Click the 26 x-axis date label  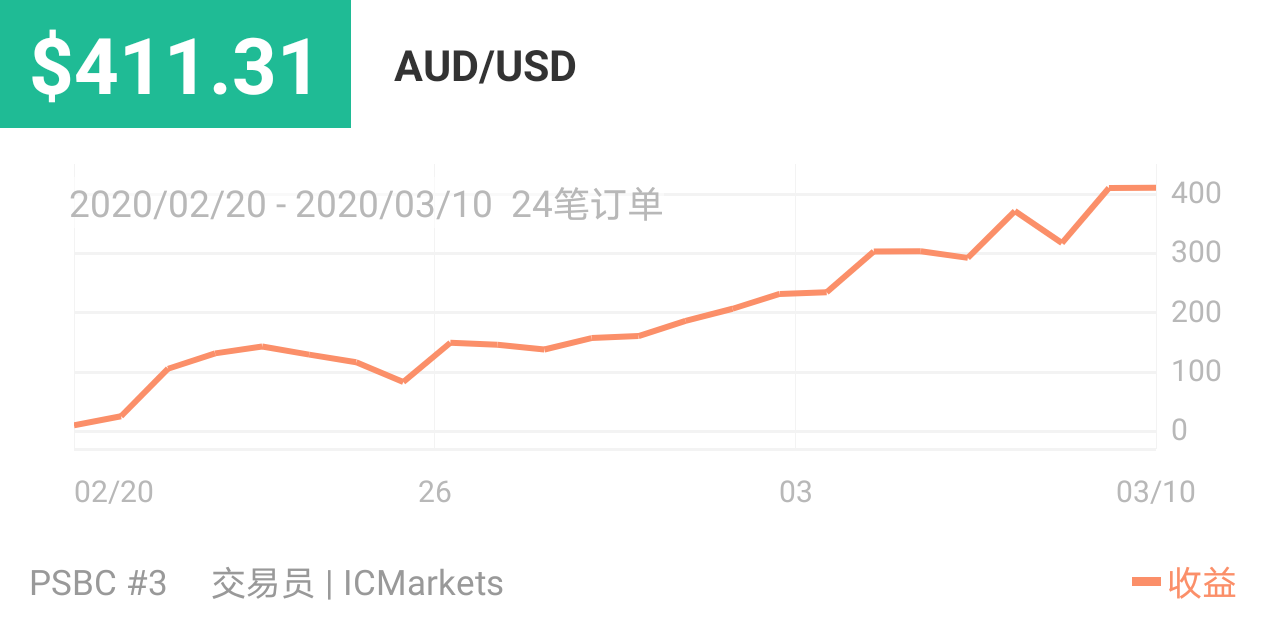coord(435,492)
